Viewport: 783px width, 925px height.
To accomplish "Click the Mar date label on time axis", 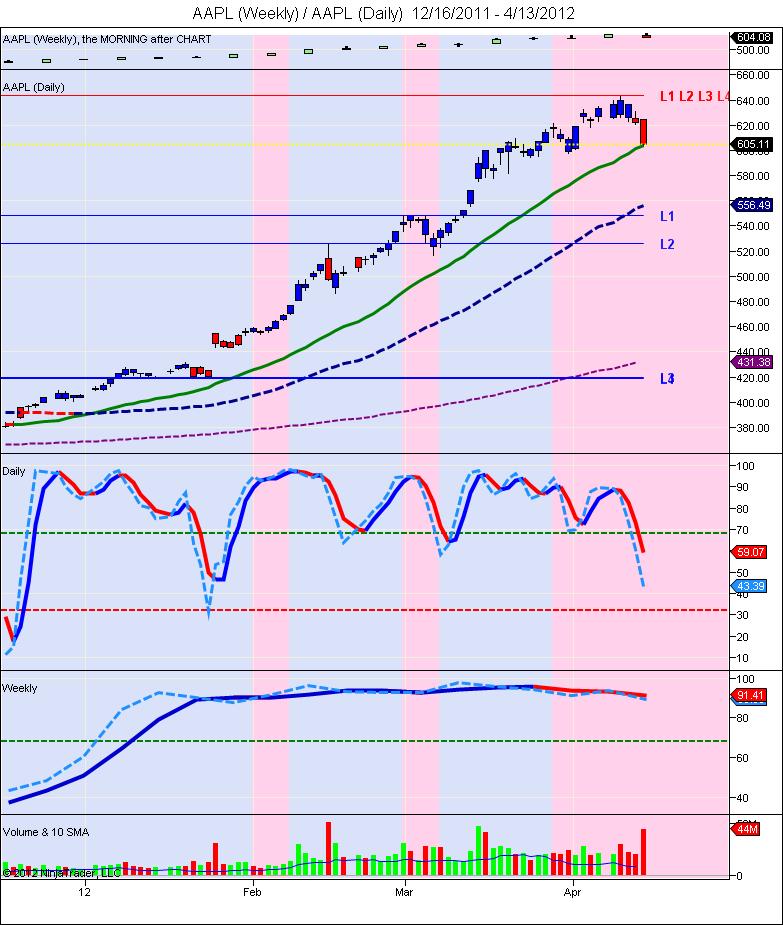I will (x=404, y=892).
